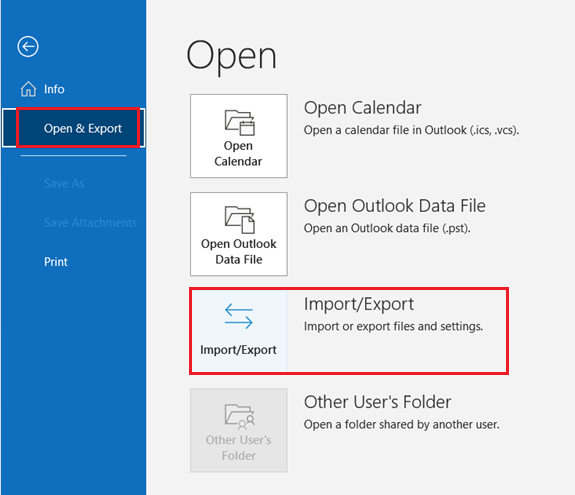Click the Open Calendar button
Image resolution: width=575 pixels, height=495 pixels.
(x=239, y=136)
